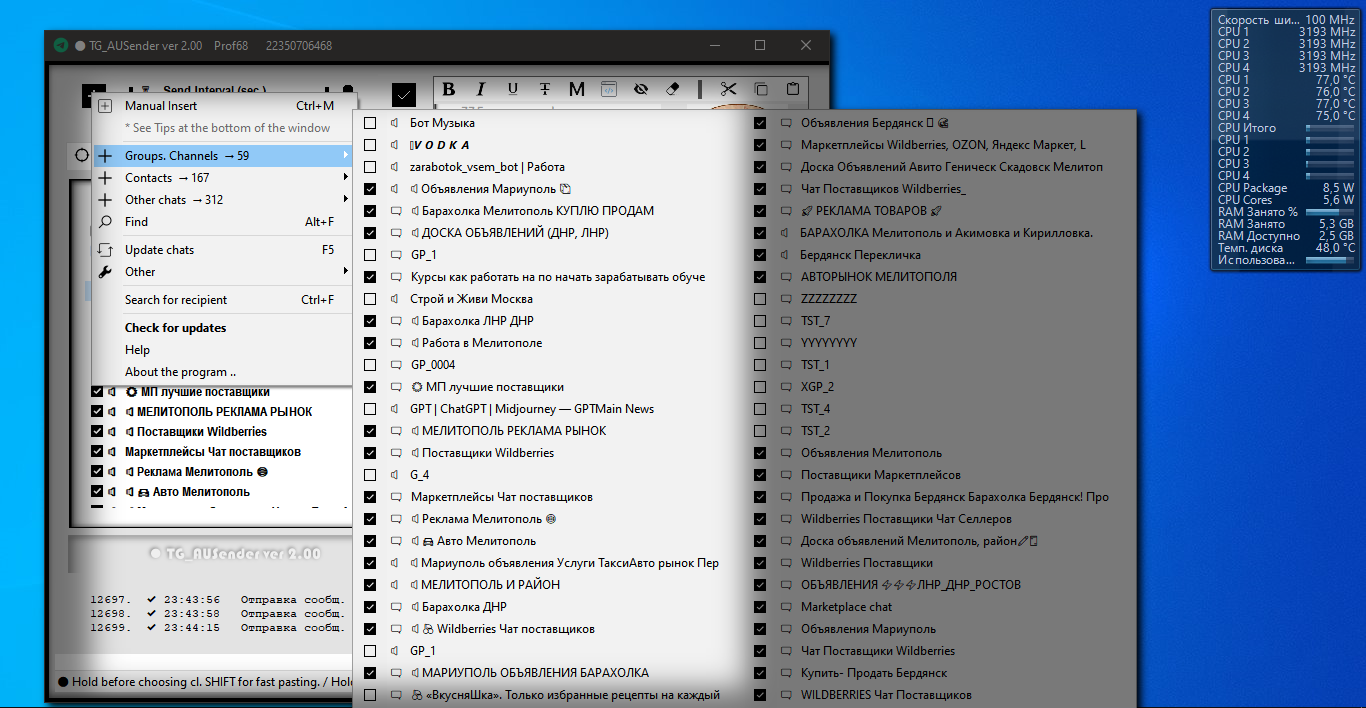Tick the VODKA channel checkbox
Image resolution: width=1366 pixels, height=708 pixels.
[x=370, y=145]
